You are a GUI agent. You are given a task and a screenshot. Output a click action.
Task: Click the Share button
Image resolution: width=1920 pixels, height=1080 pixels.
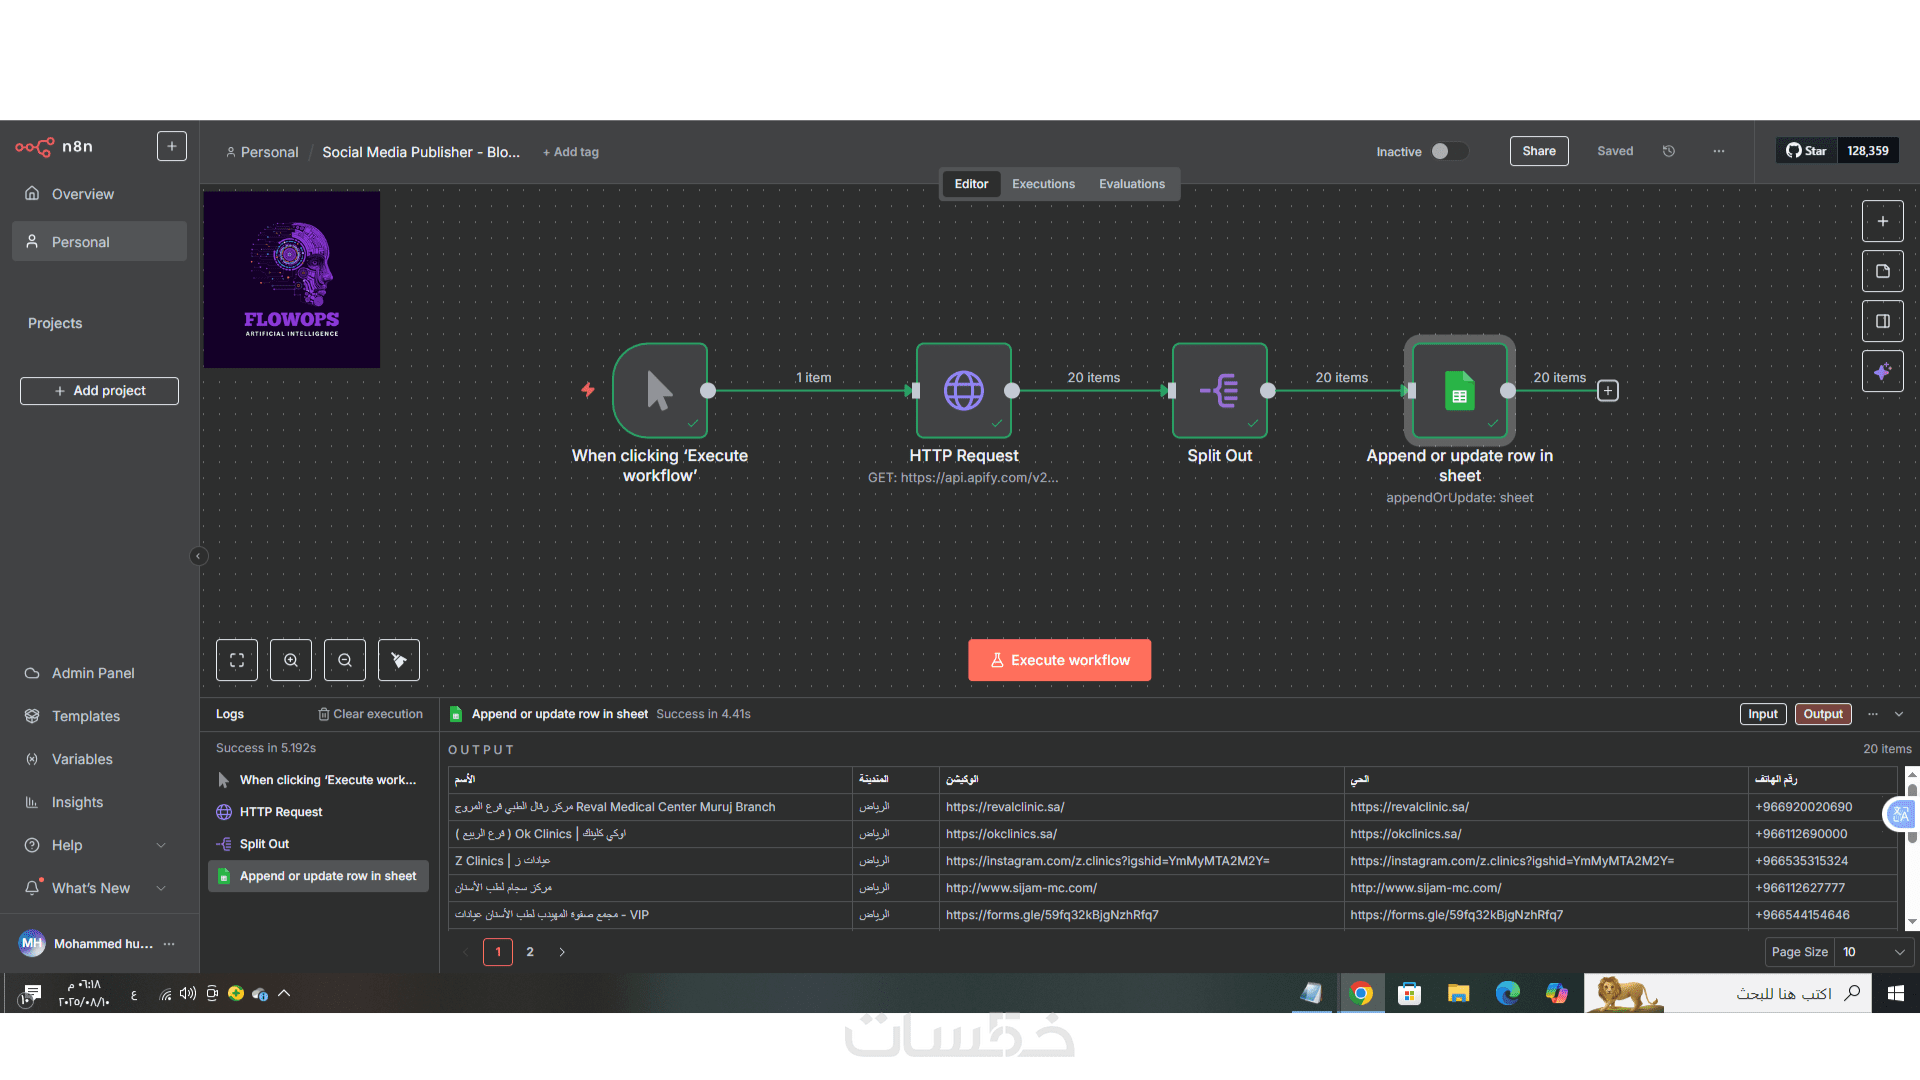[x=1538, y=151]
